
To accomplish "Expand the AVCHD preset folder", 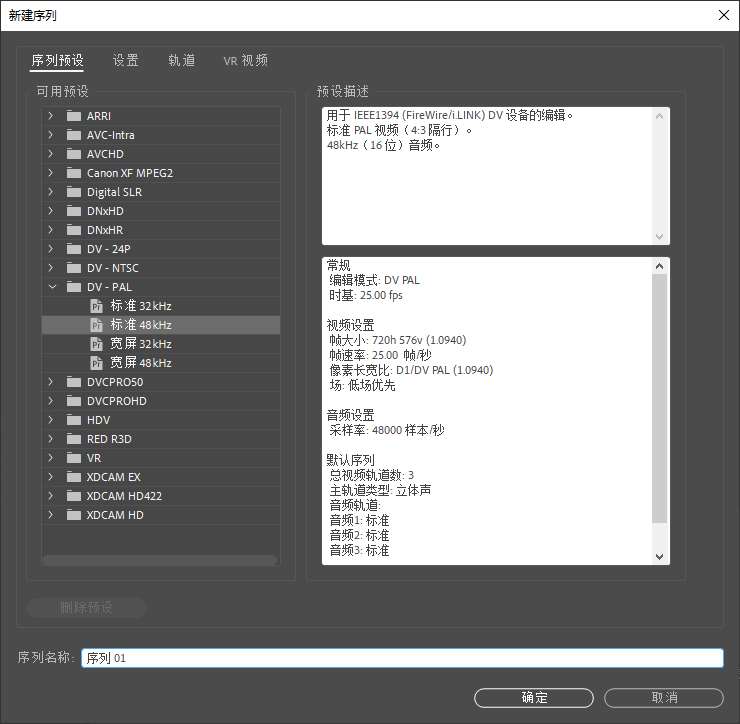I will point(51,154).
